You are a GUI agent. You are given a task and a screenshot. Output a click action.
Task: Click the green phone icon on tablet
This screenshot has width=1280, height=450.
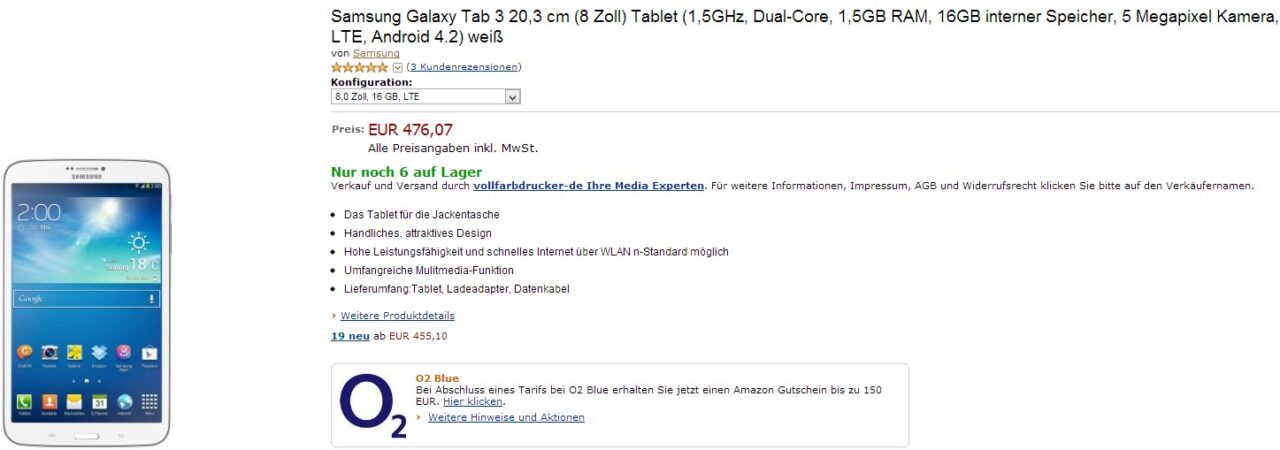24,402
